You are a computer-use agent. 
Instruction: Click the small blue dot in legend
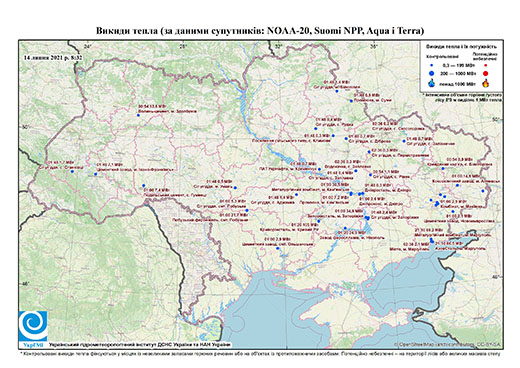coord(431,66)
